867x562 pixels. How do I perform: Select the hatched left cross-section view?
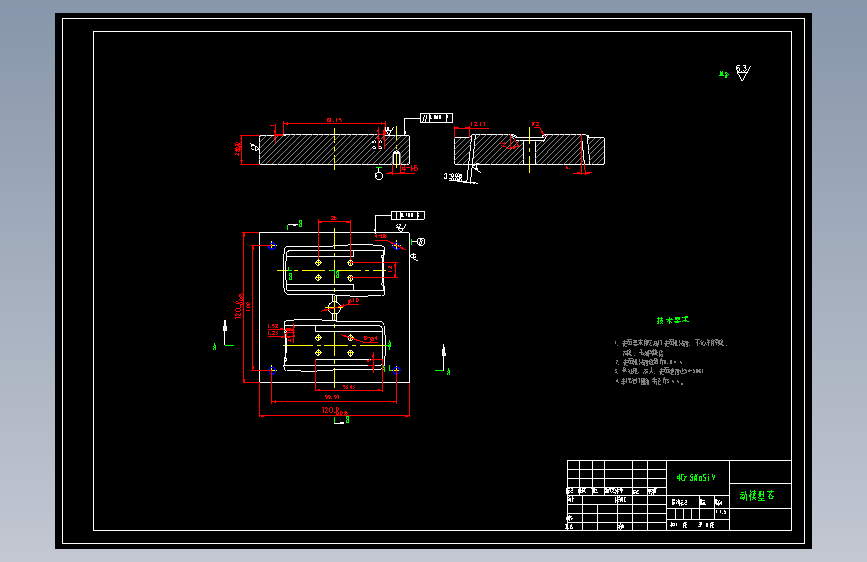pos(335,150)
